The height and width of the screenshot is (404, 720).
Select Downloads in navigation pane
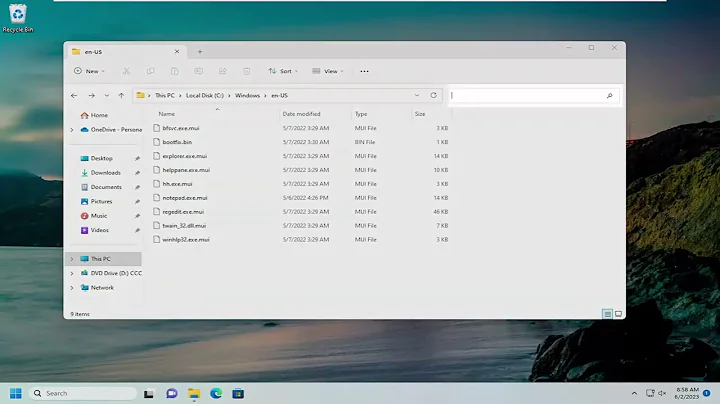101,173
